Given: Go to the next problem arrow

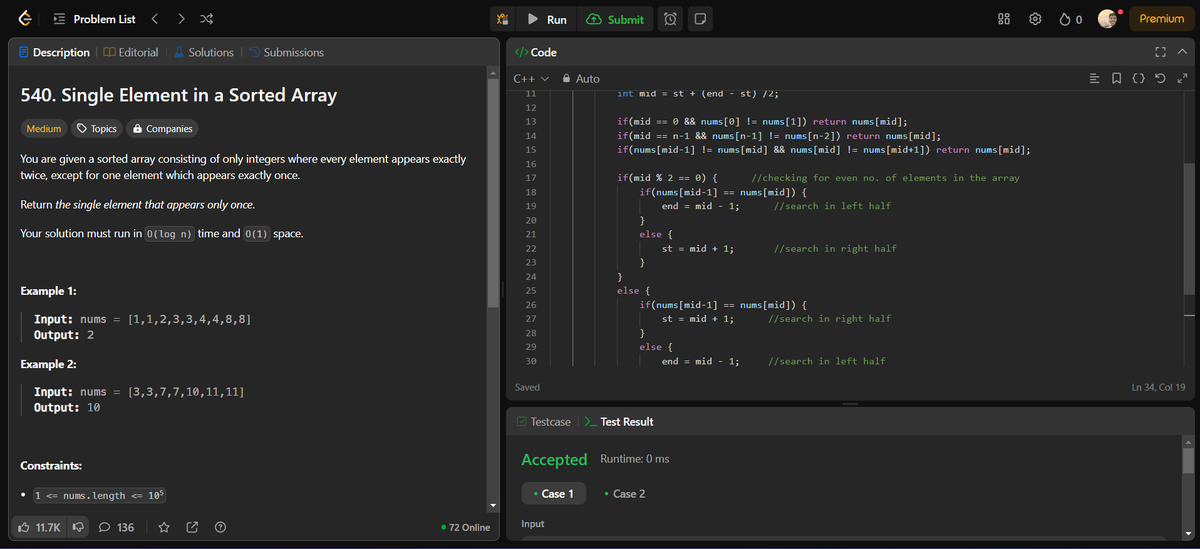Looking at the screenshot, I should click(181, 19).
